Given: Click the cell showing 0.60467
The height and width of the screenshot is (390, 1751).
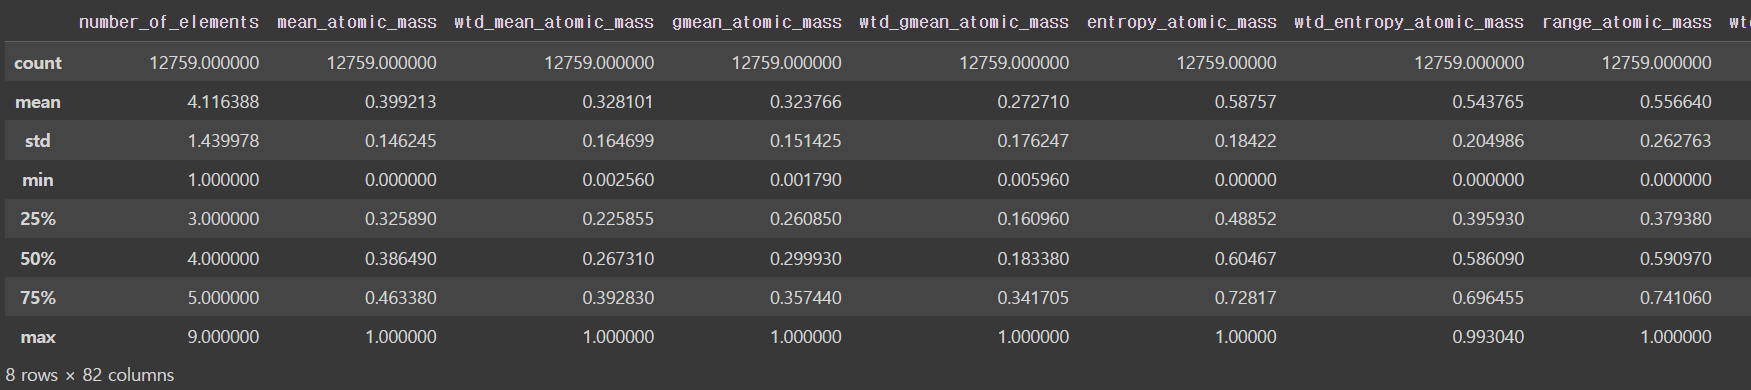Looking at the screenshot, I should [1246, 259].
